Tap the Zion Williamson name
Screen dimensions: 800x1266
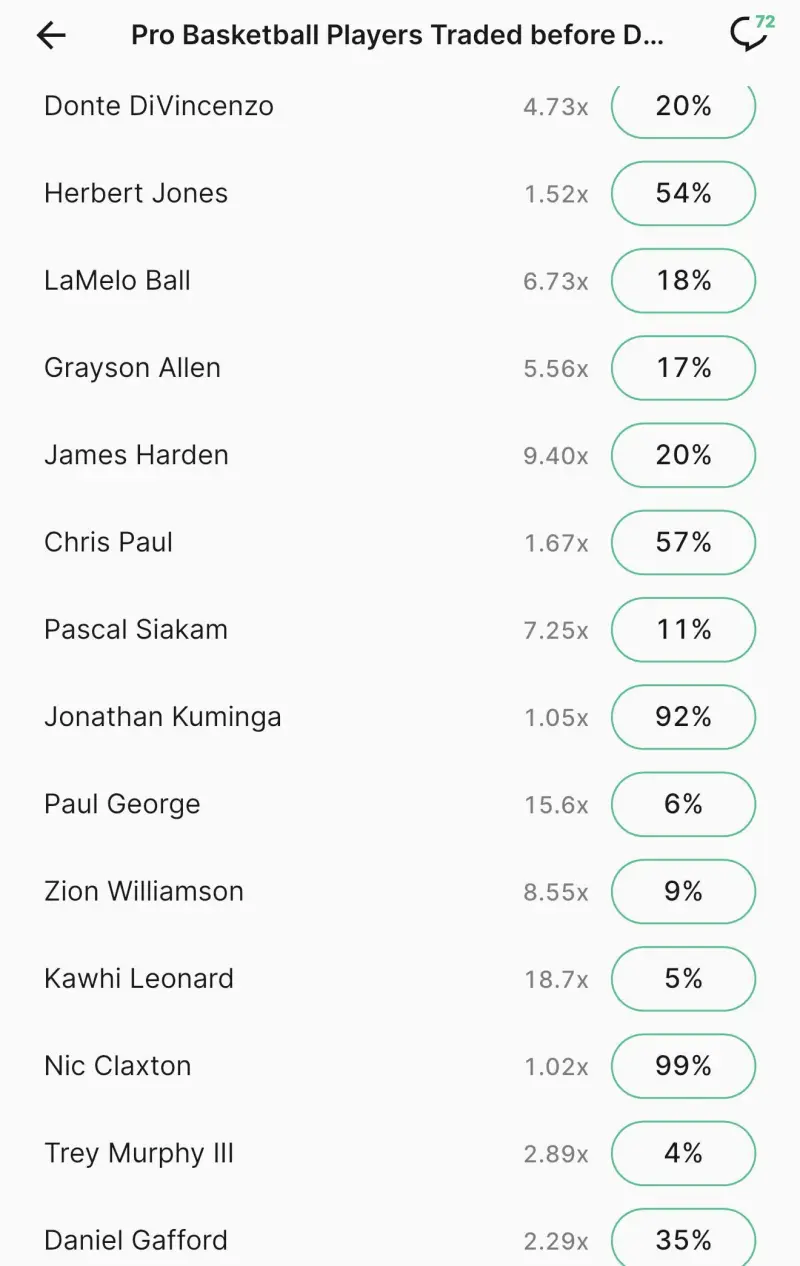click(144, 891)
